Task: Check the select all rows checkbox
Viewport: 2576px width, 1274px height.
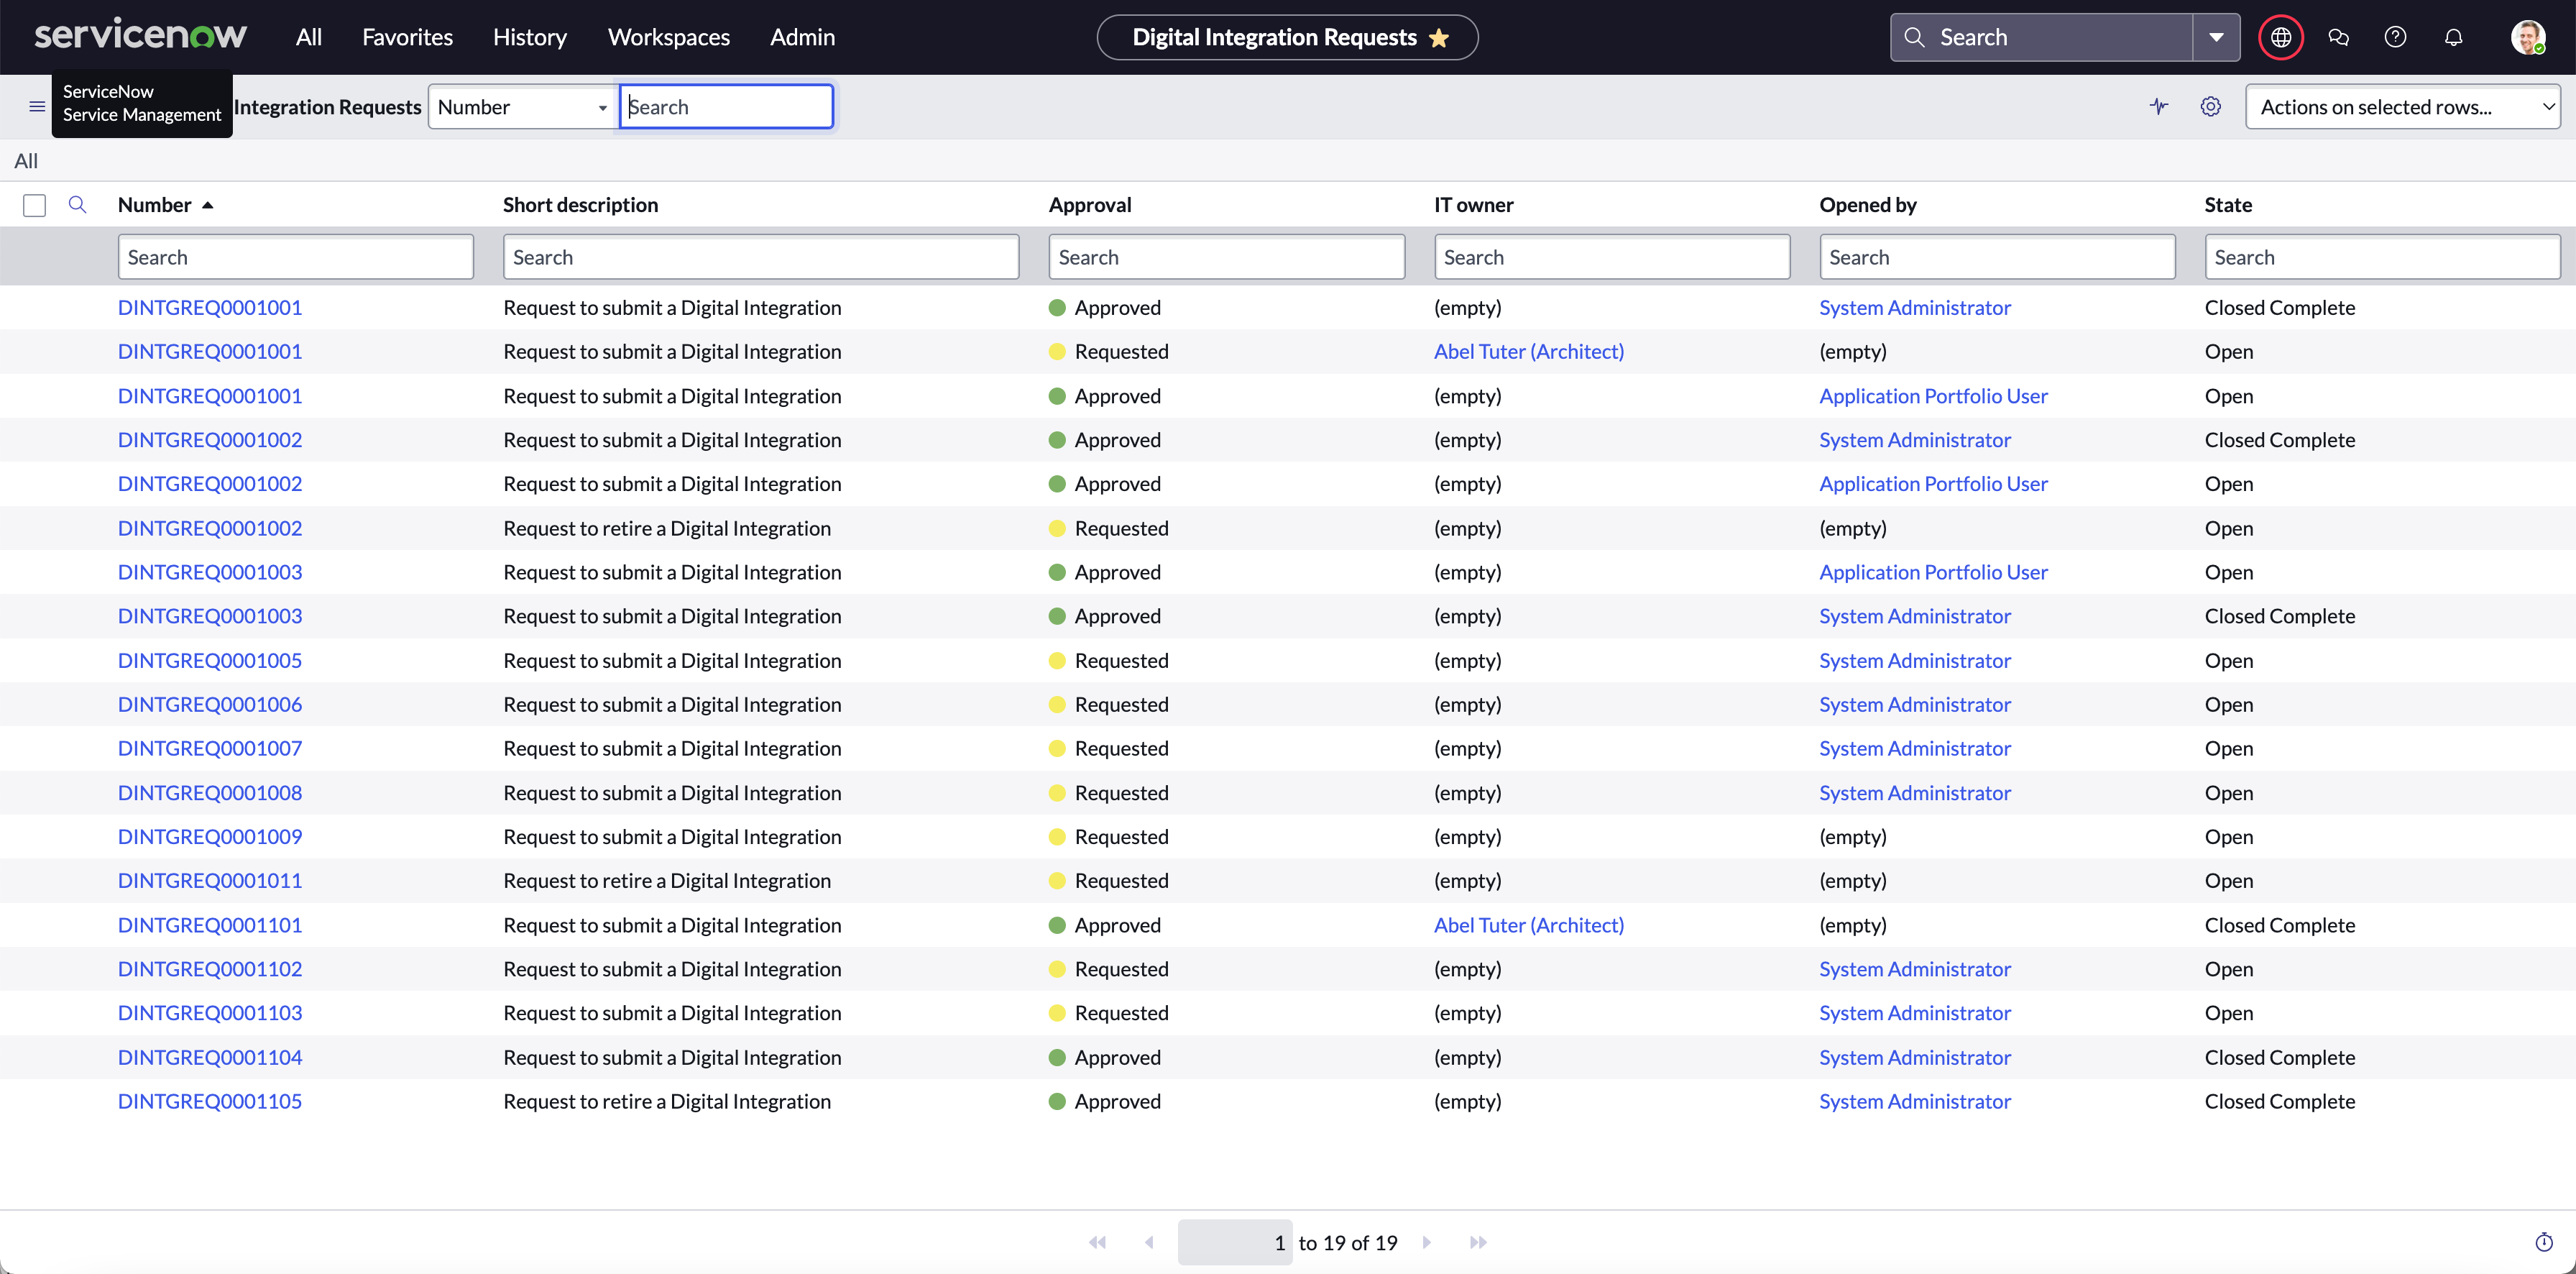Action: coord(35,205)
